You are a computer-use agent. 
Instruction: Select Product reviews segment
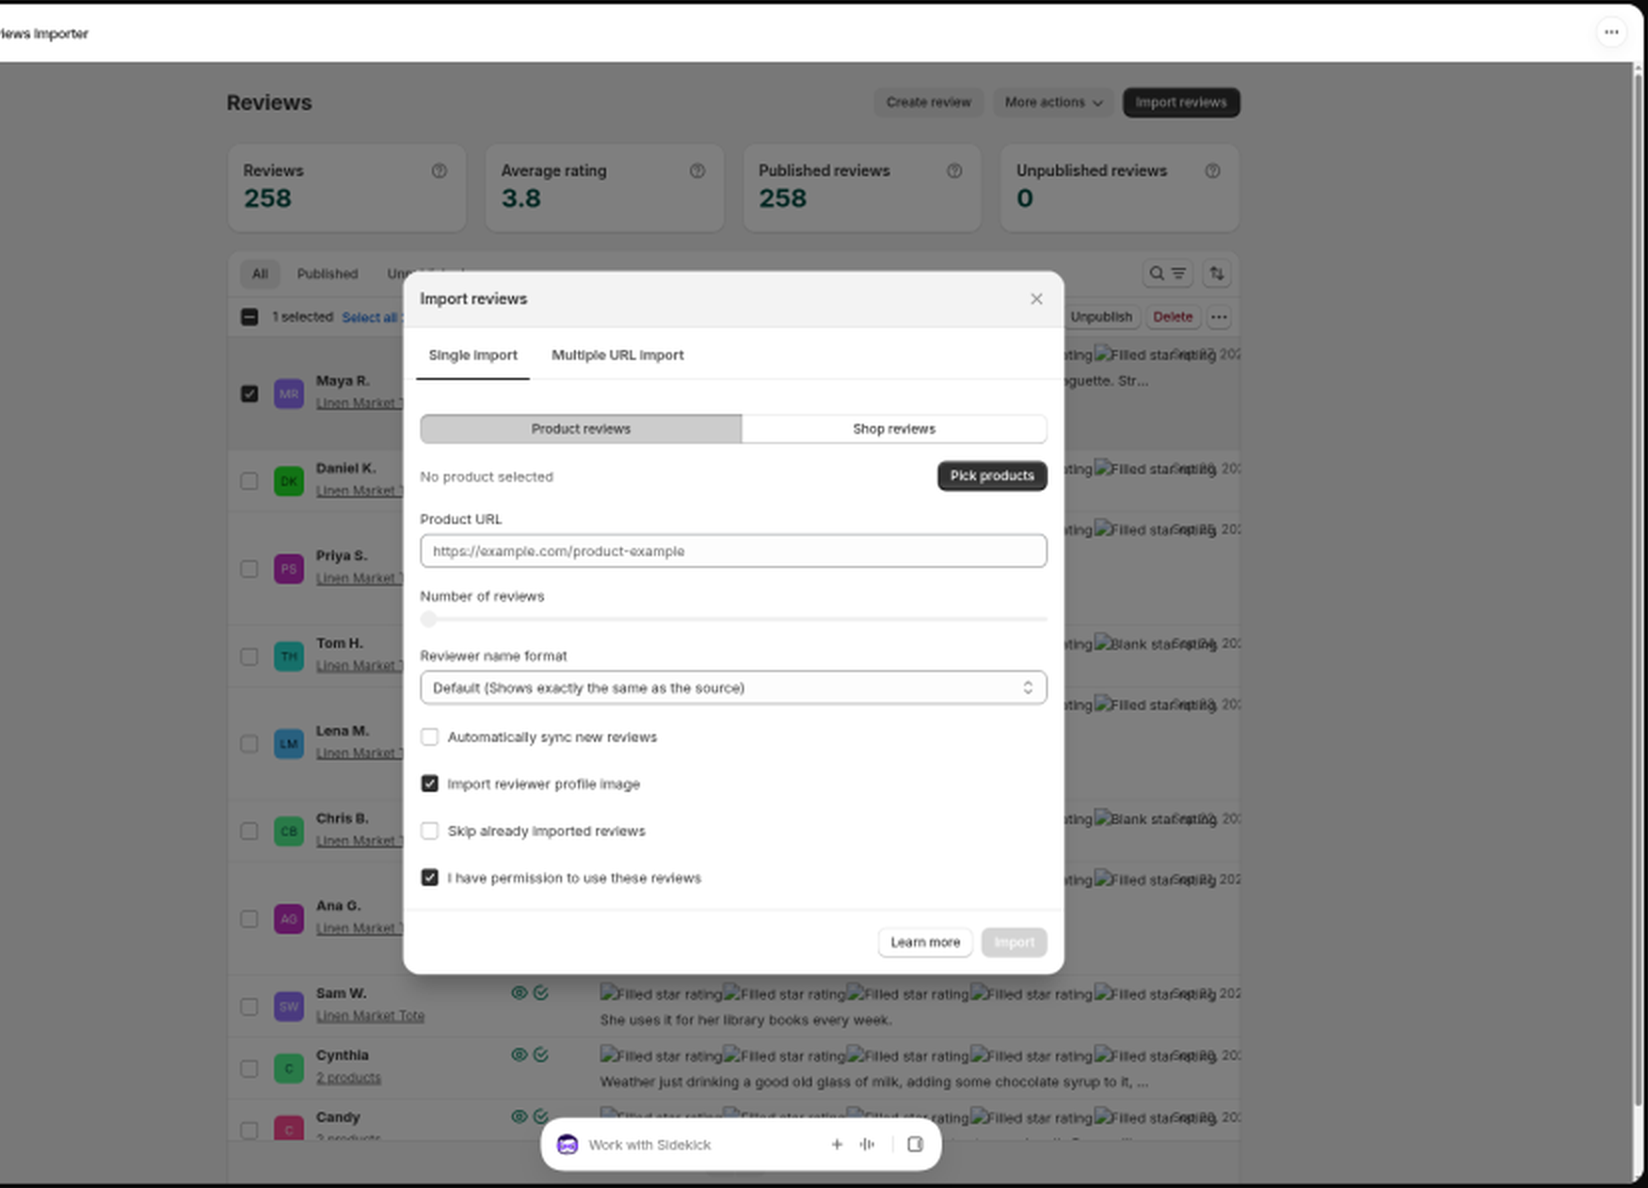(581, 429)
